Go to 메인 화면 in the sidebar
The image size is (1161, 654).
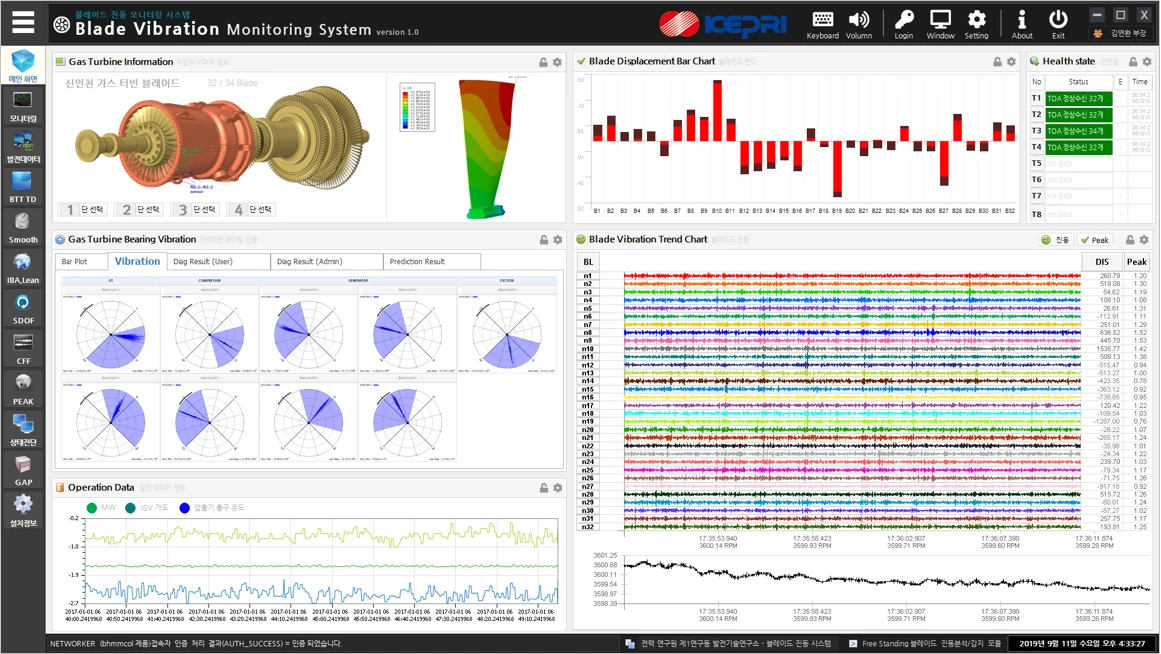[23, 66]
